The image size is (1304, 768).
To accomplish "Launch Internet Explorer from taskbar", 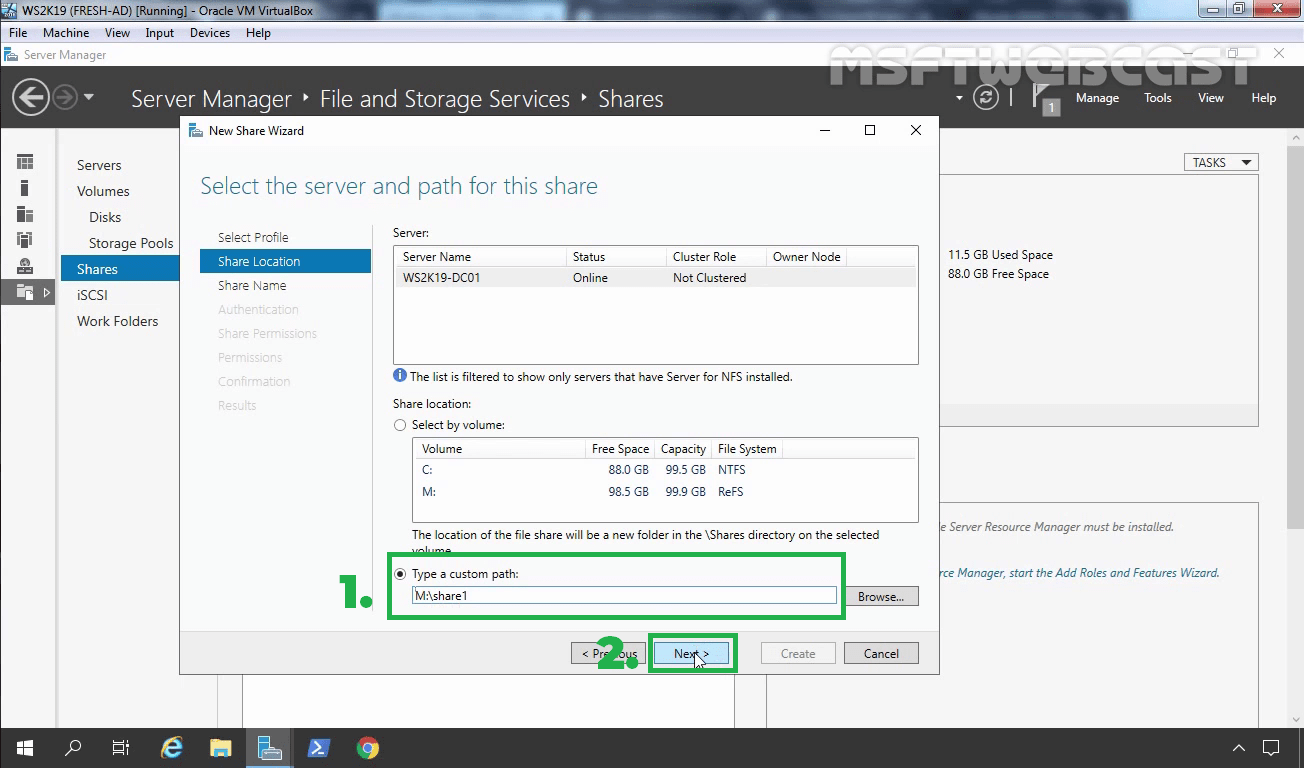I will pyautogui.click(x=172, y=748).
